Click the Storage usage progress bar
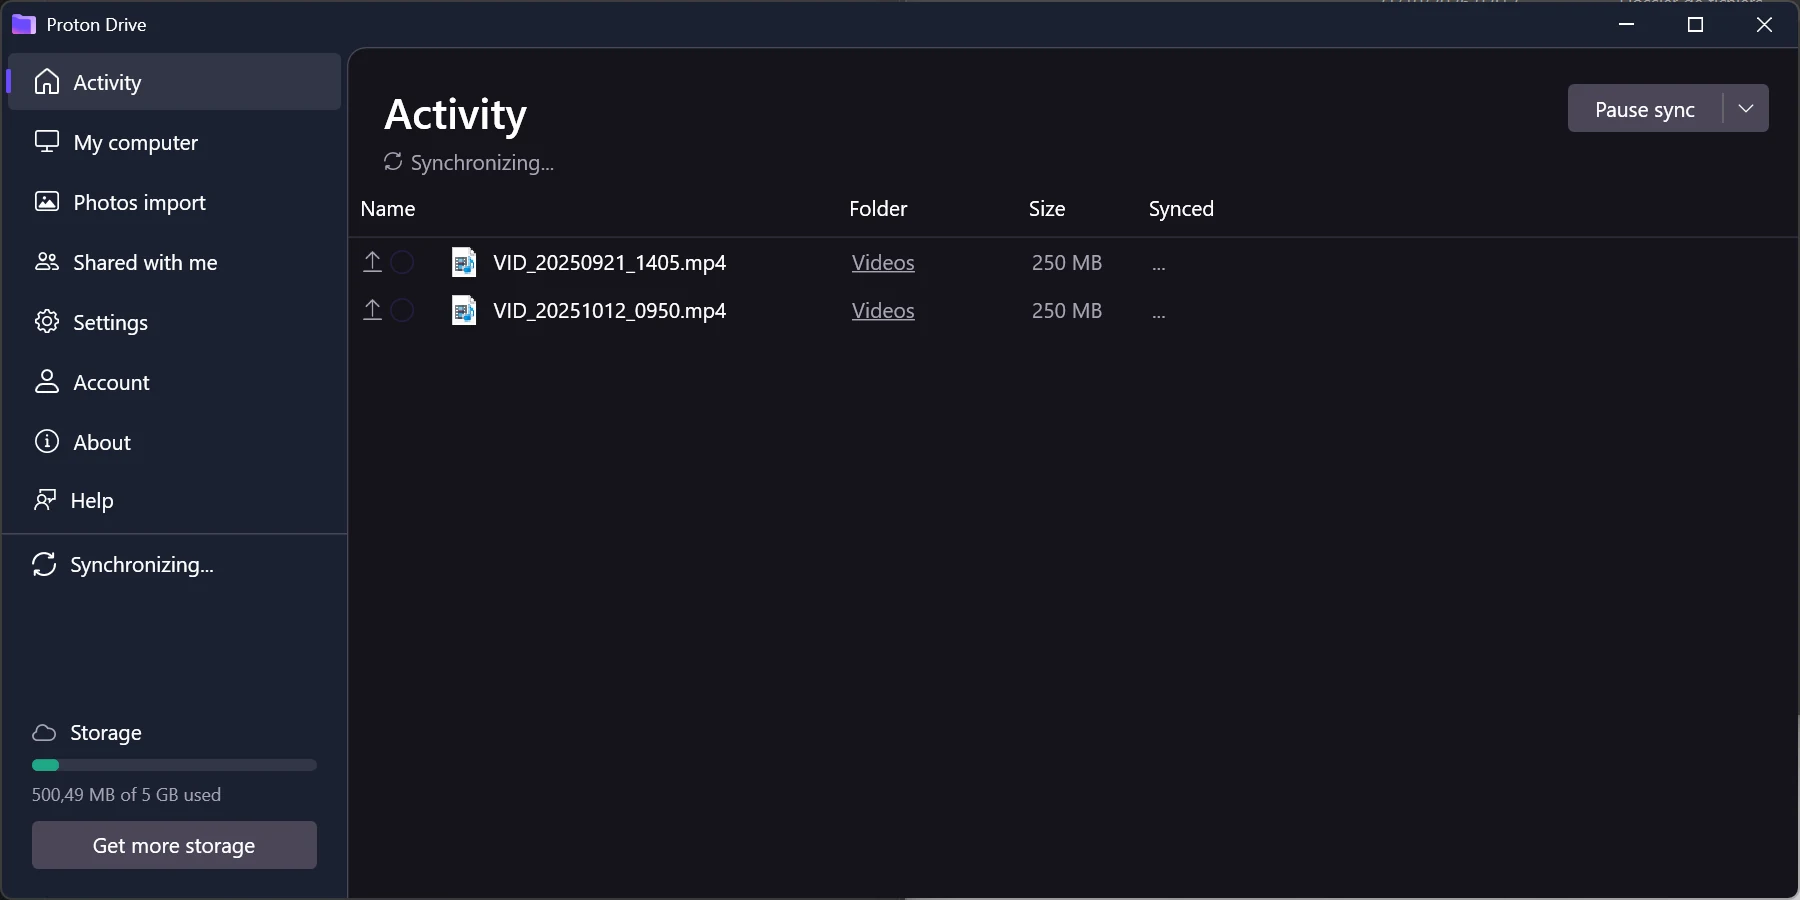This screenshot has width=1800, height=900. (174, 765)
